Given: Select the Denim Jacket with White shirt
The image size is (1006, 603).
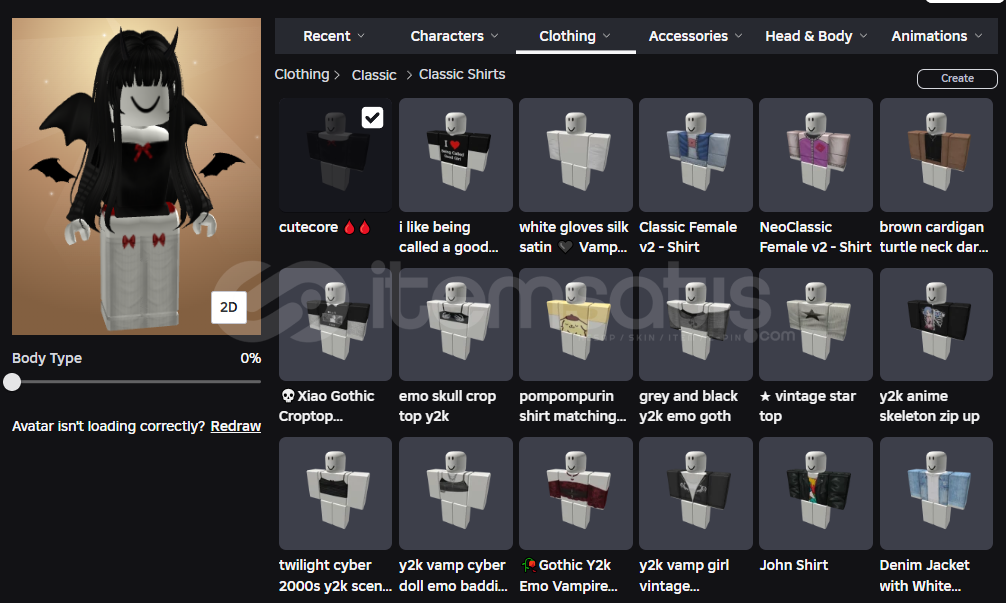Looking at the screenshot, I should coord(936,493).
